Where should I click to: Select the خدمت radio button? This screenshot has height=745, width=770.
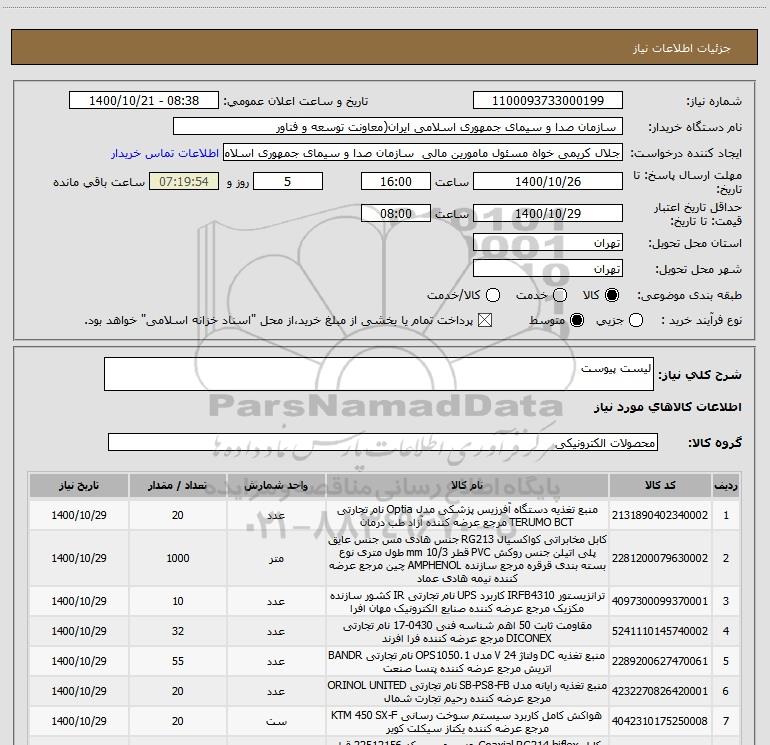[x=560, y=295]
